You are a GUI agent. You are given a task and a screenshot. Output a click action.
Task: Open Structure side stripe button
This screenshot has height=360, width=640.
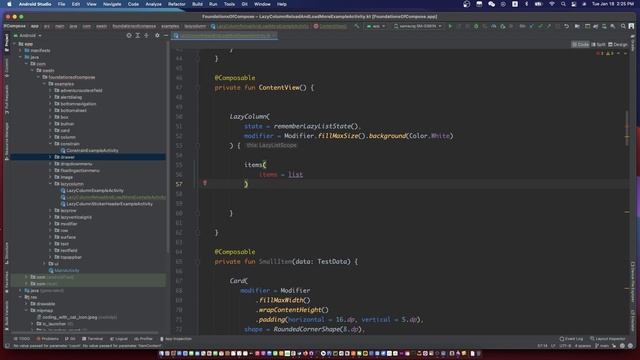tap(7, 253)
